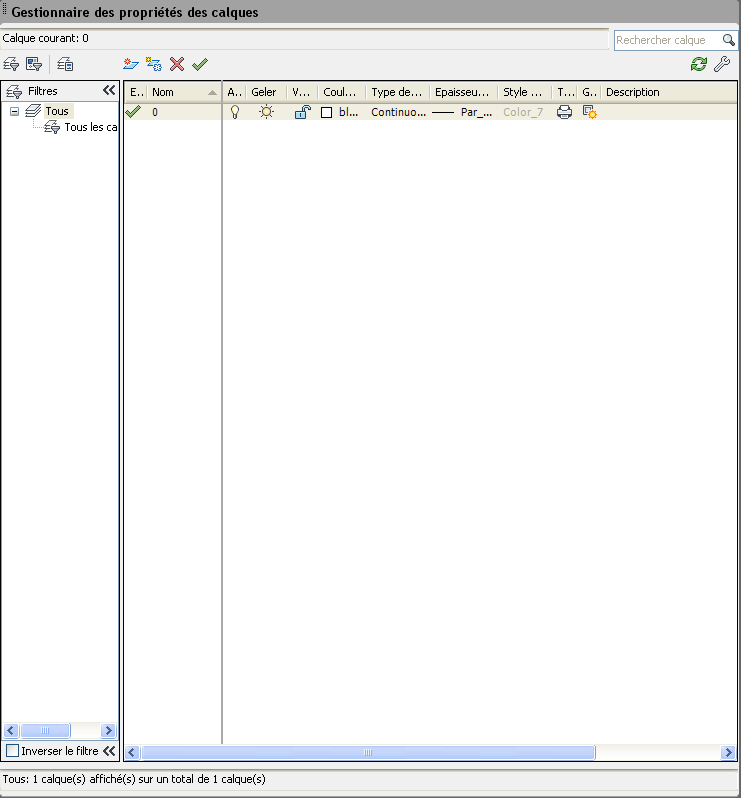Toggle layer 0 on/off light bulb
The width and height of the screenshot is (741, 798).
[235, 112]
